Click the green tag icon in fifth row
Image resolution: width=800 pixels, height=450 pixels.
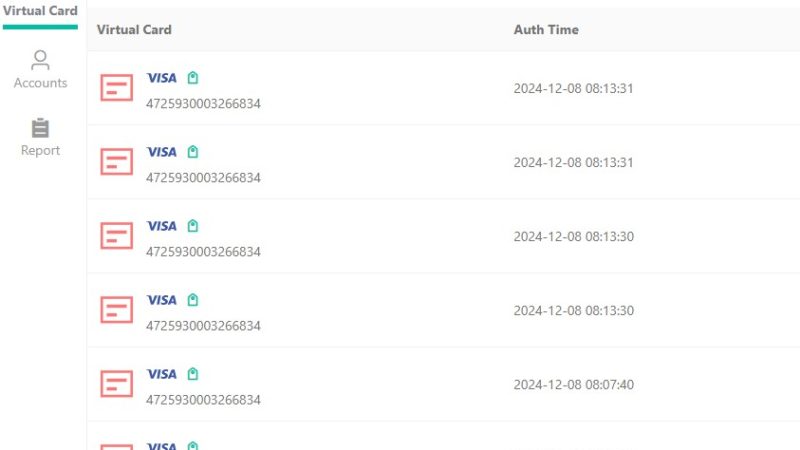pyautogui.click(x=192, y=373)
